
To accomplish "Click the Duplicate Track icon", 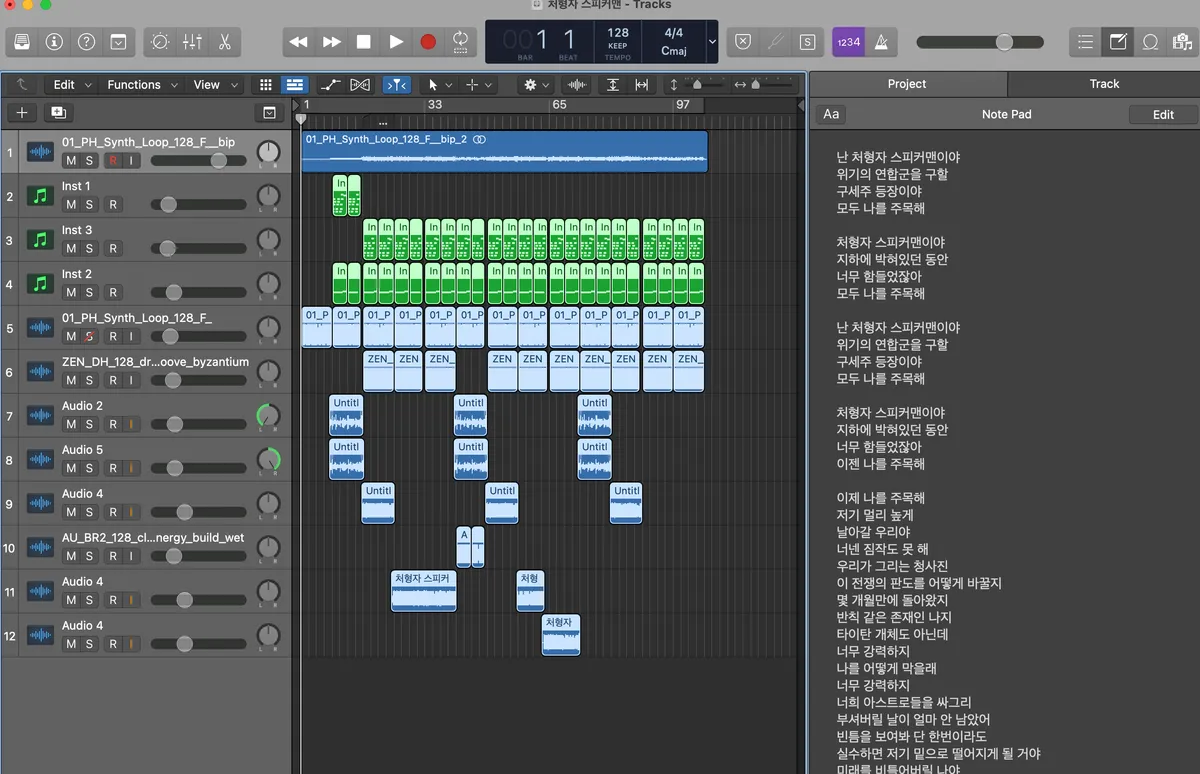I will (58, 113).
